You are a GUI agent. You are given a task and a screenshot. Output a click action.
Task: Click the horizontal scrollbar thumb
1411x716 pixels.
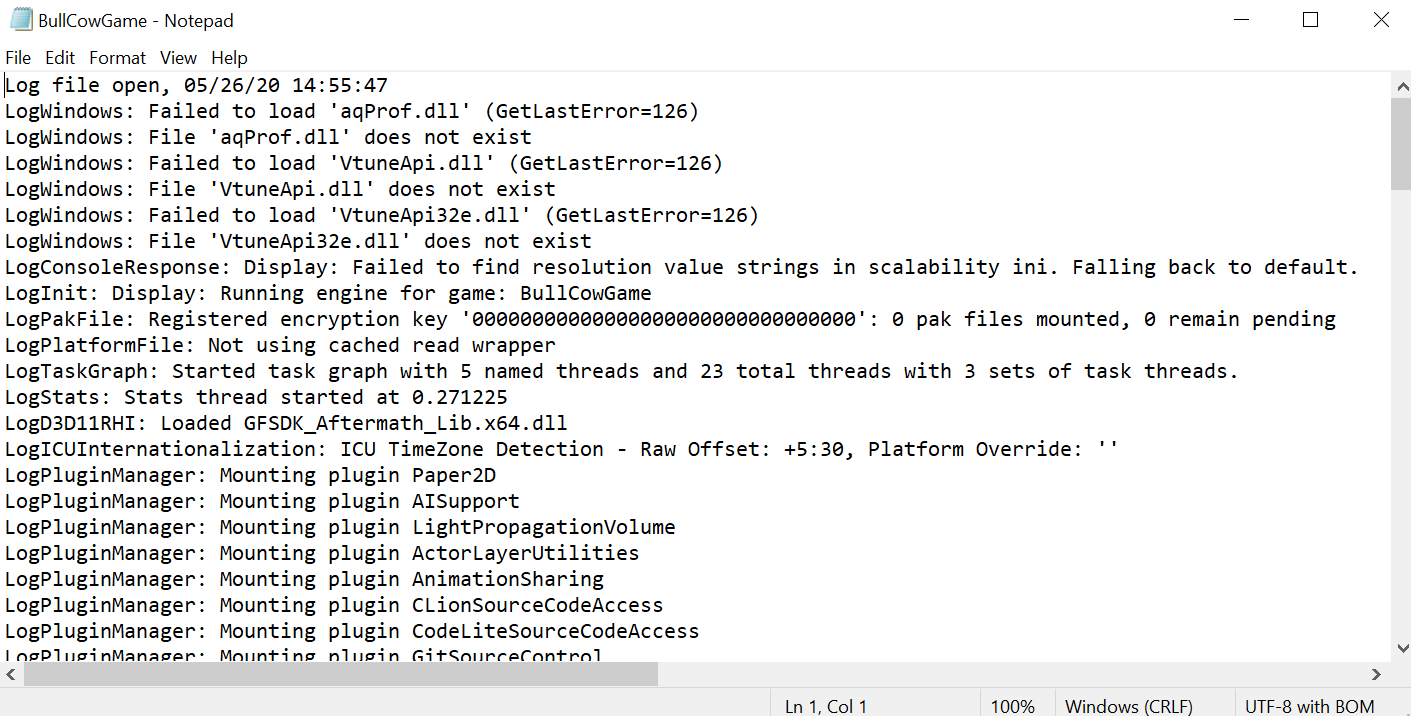click(340, 675)
